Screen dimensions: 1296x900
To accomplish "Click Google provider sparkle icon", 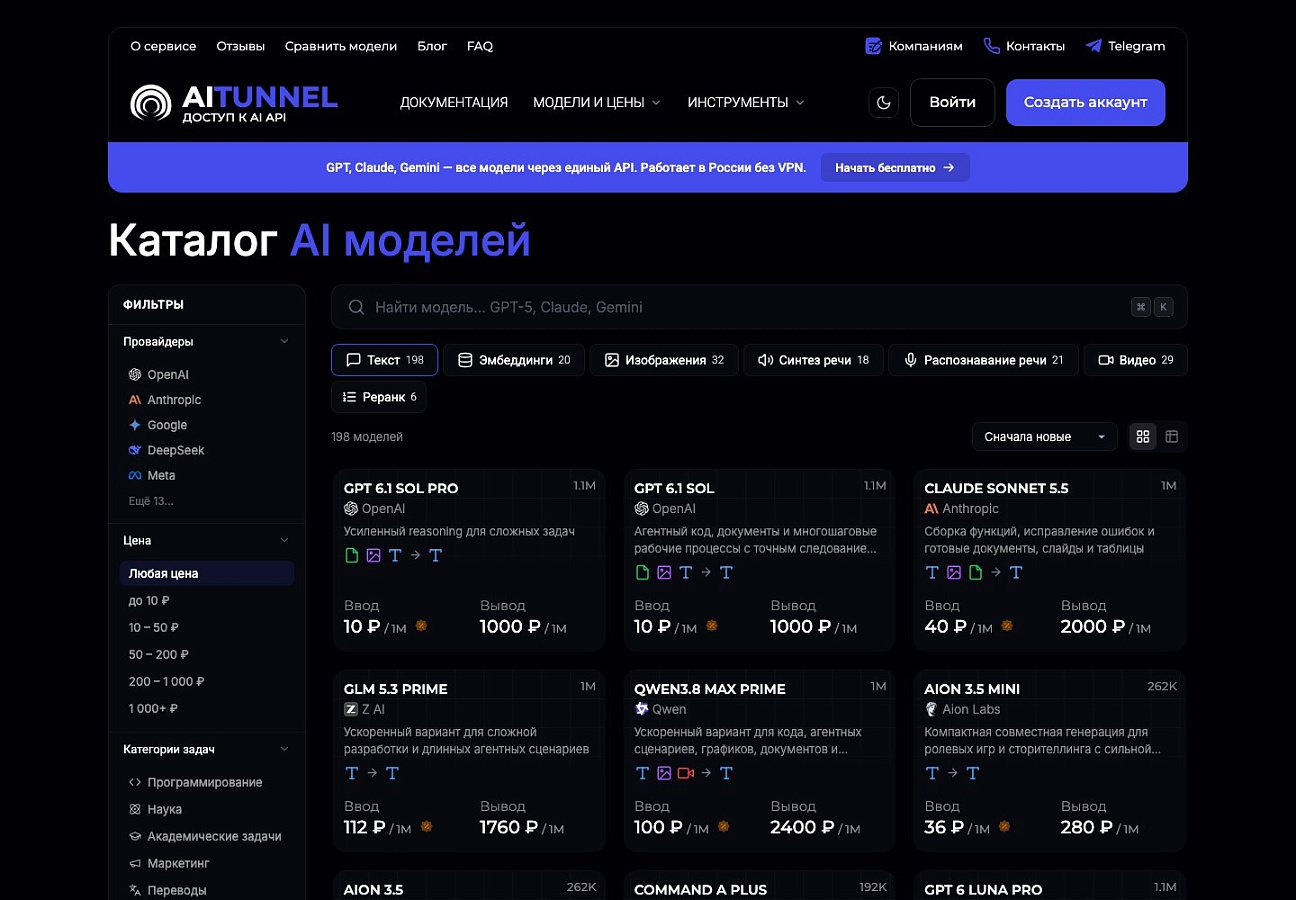I will (135, 425).
